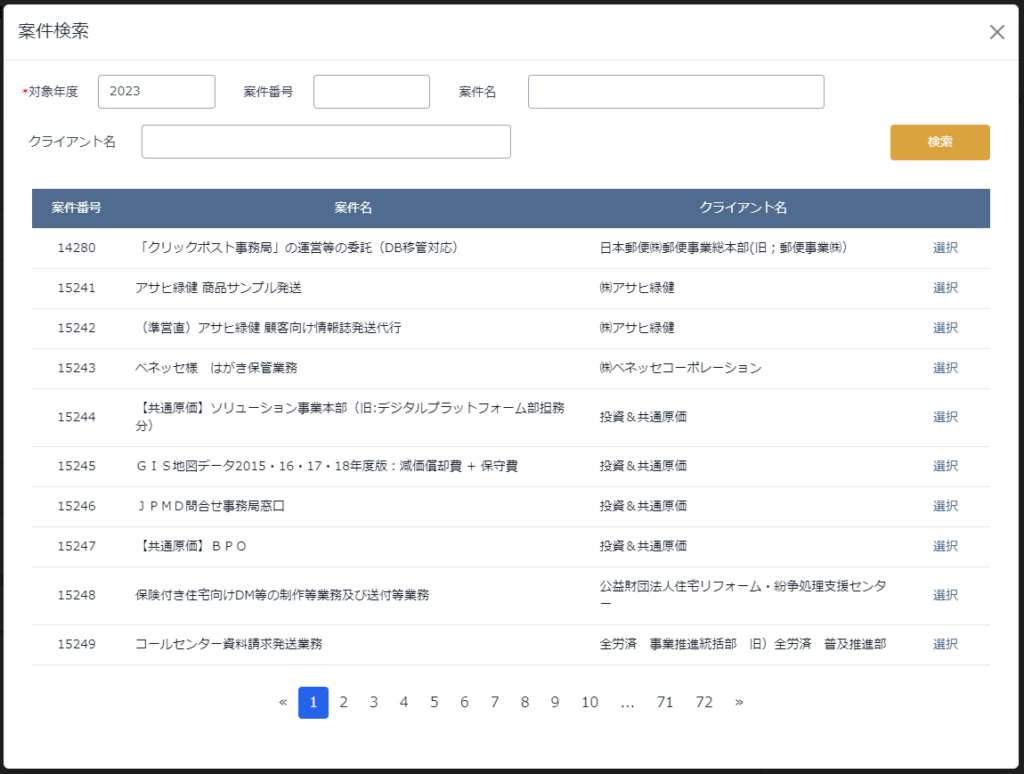
Task: Close the 案件検索 dialog with the X icon
Action: 997,32
